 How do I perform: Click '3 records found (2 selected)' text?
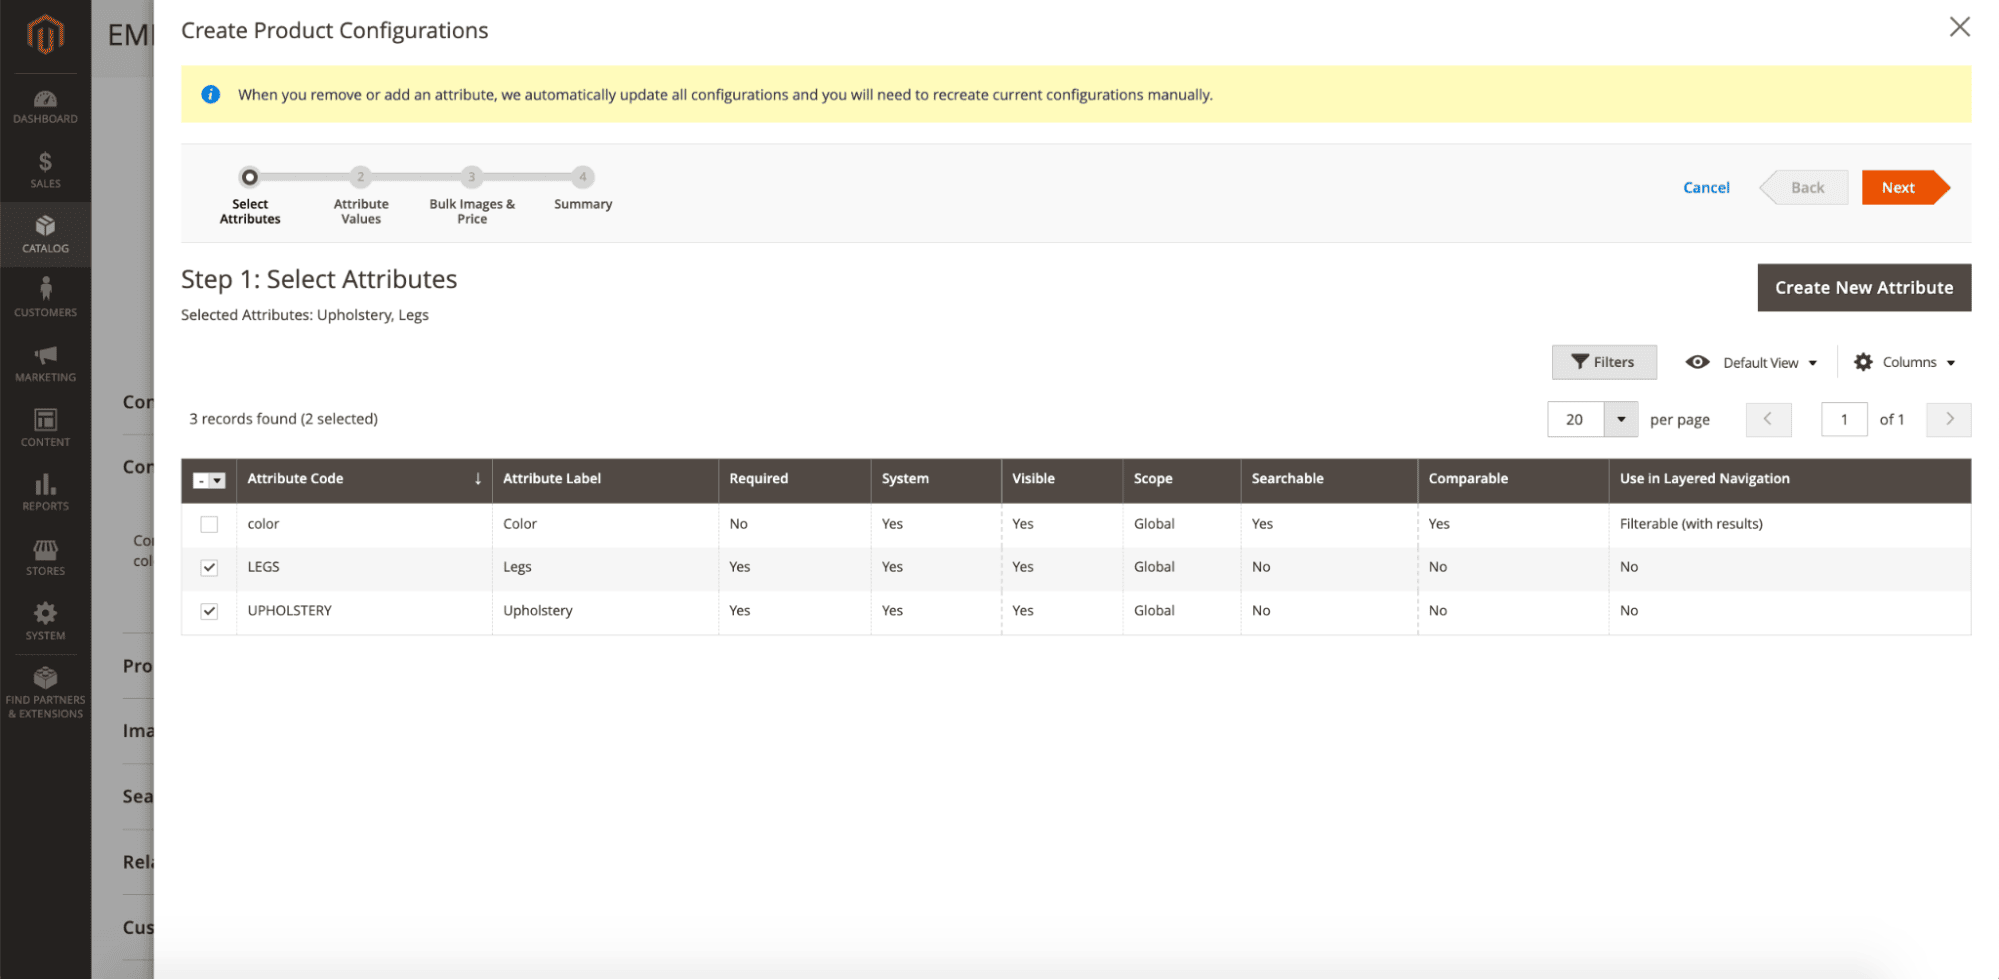(x=283, y=419)
